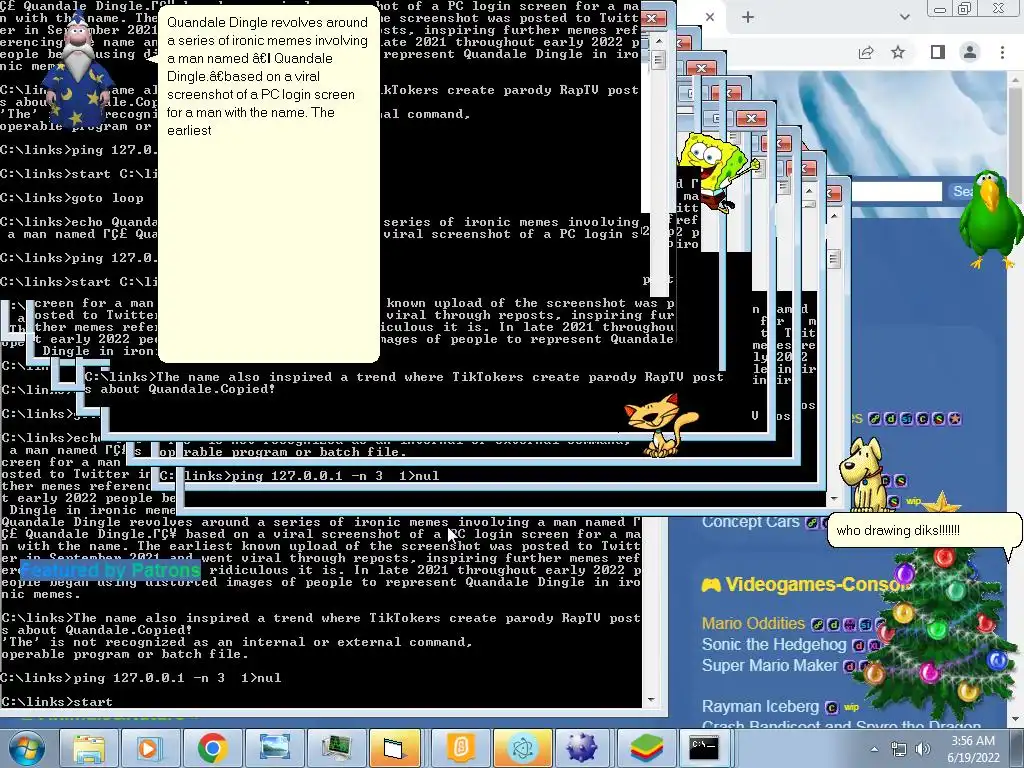Image resolution: width=1024 pixels, height=768 pixels.
Task: Open the Chrome profile avatar
Action: click(x=970, y=52)
